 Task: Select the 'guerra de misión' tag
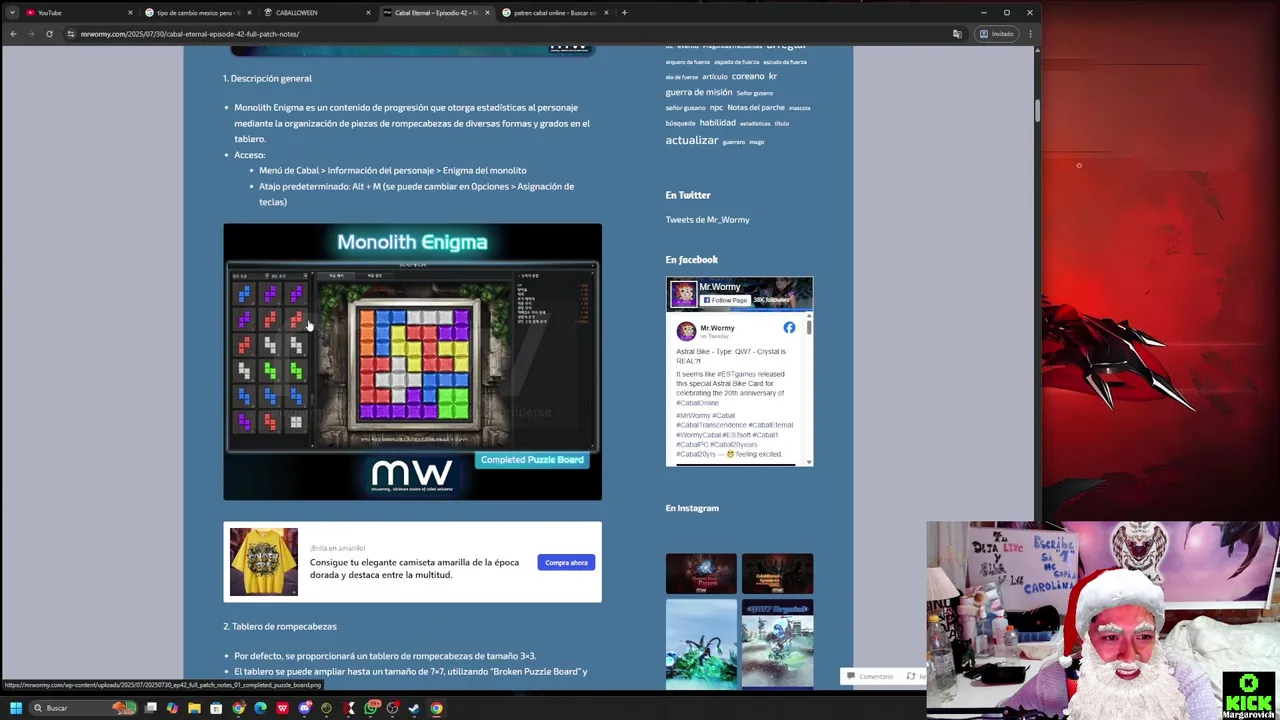click(x=699, y=92)
